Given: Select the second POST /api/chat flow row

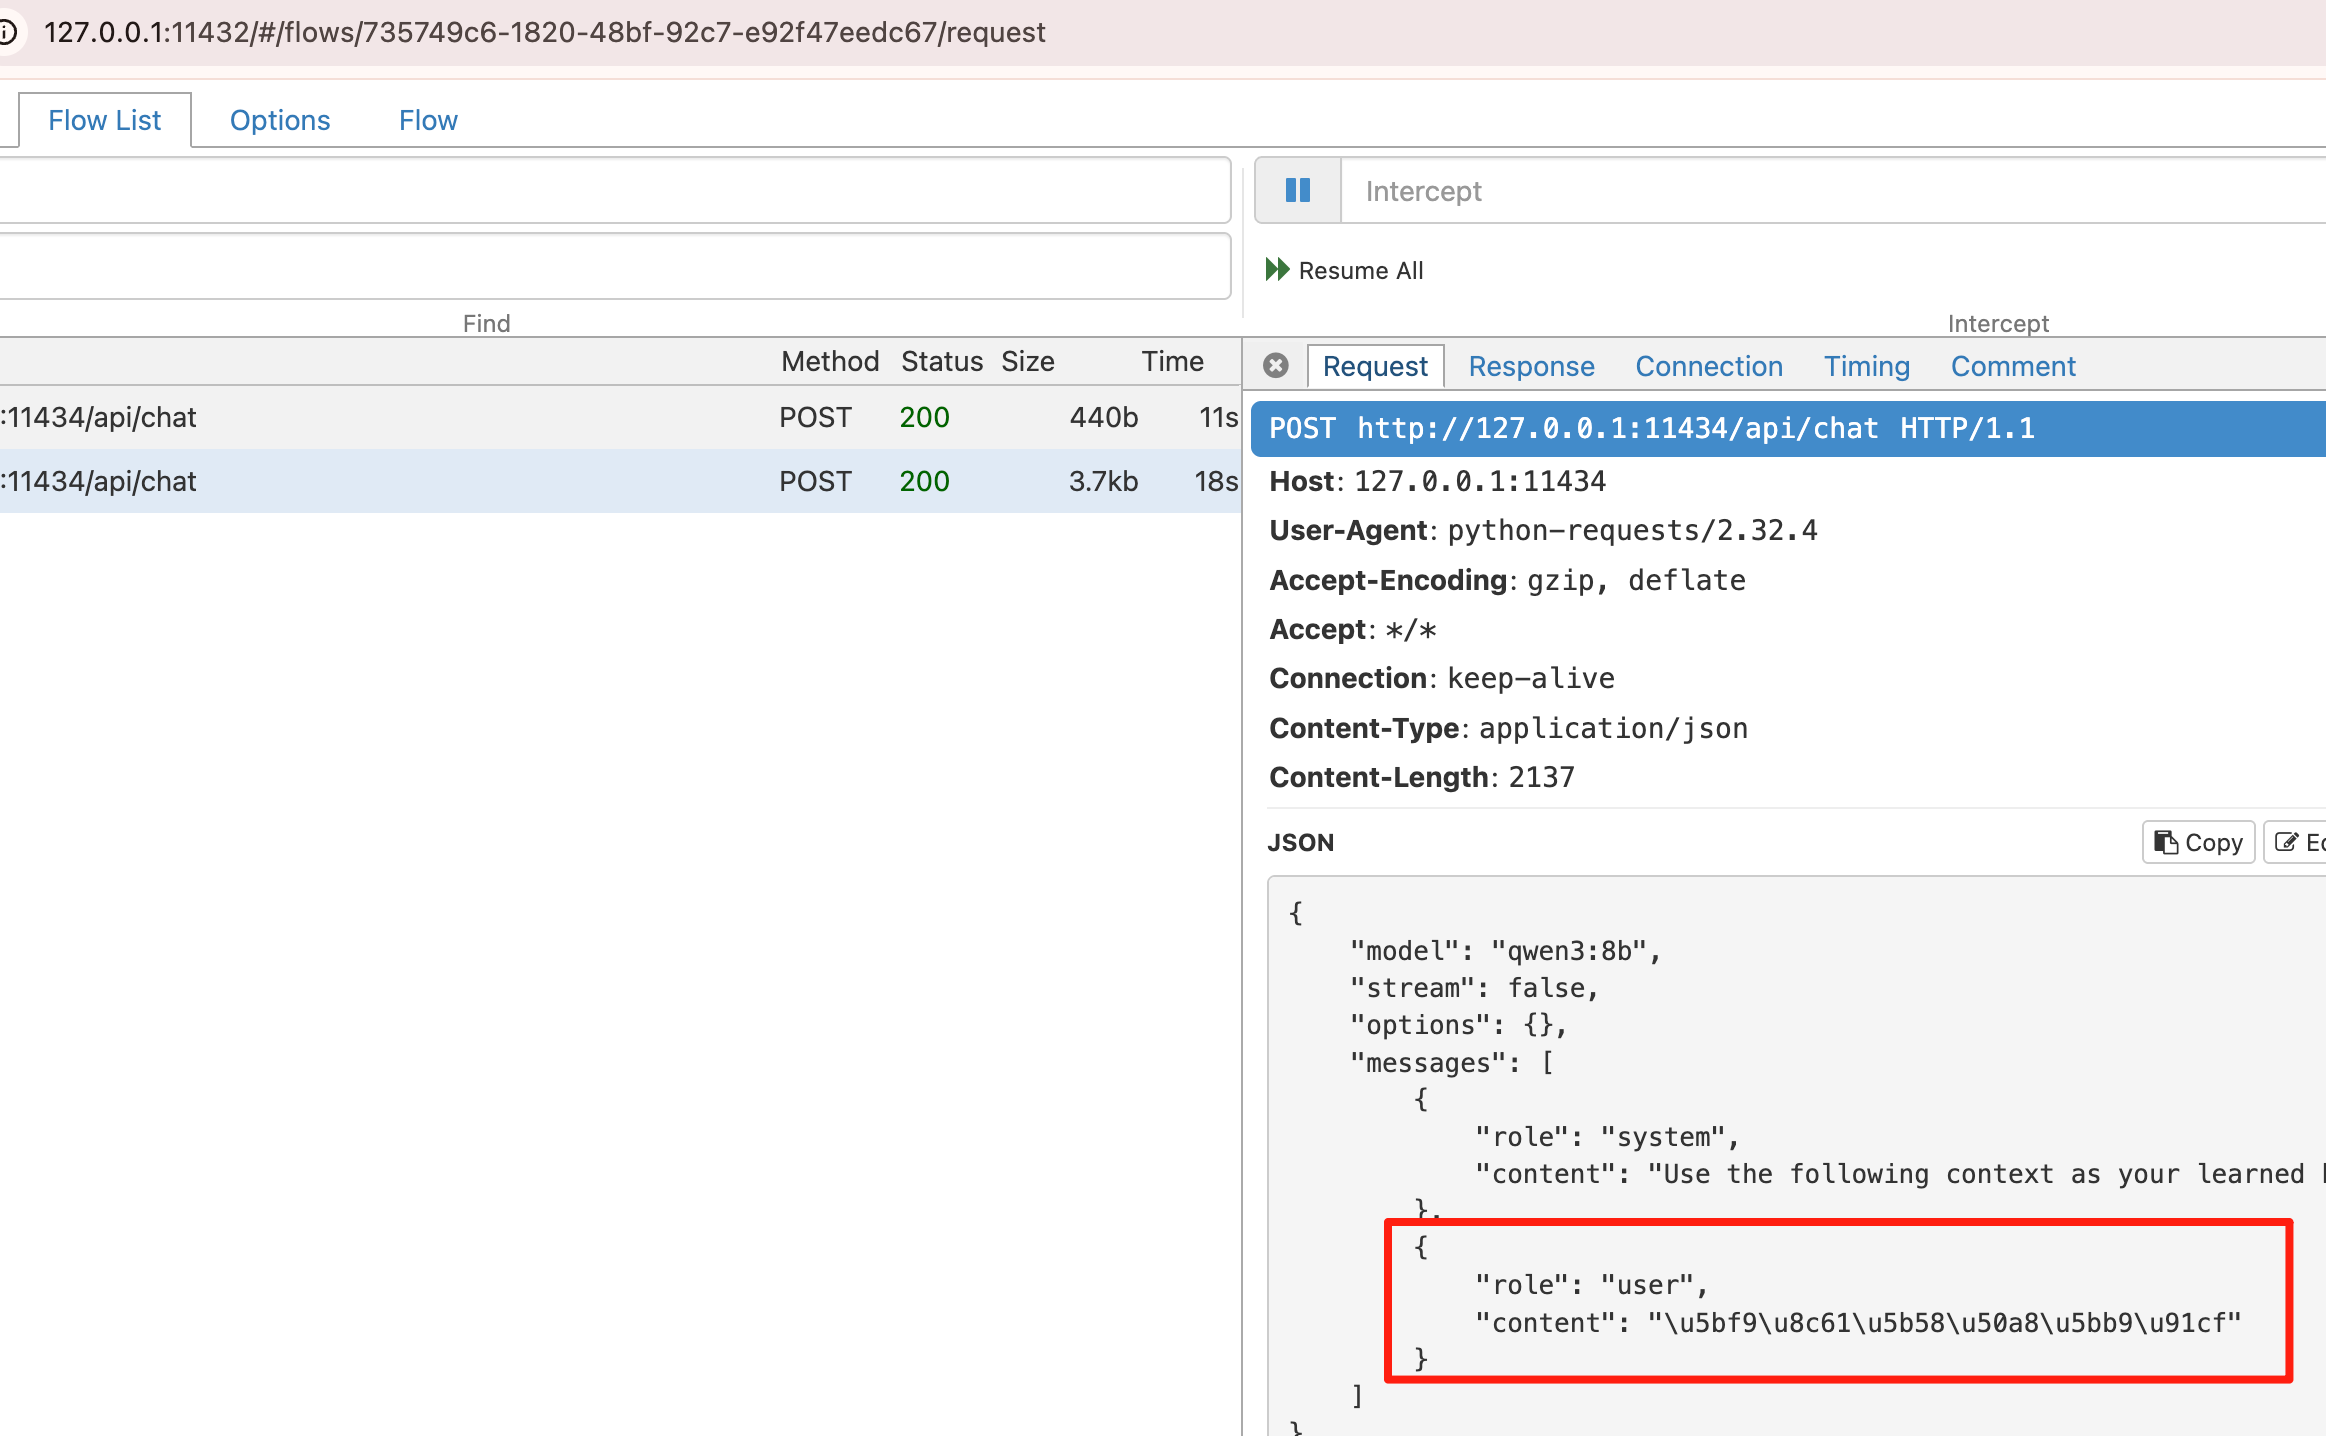Looking at the screenshot, I should click(x=400, y=481).
